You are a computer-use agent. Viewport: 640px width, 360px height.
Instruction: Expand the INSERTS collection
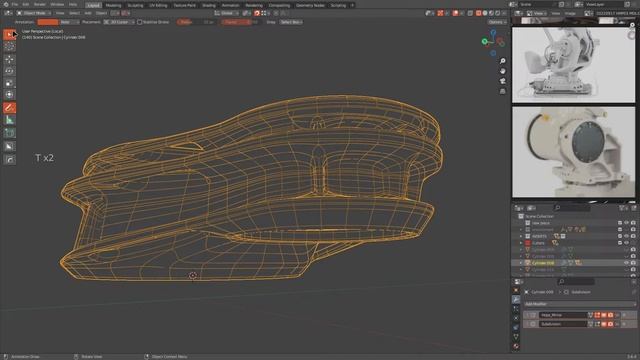pos(521,236)
